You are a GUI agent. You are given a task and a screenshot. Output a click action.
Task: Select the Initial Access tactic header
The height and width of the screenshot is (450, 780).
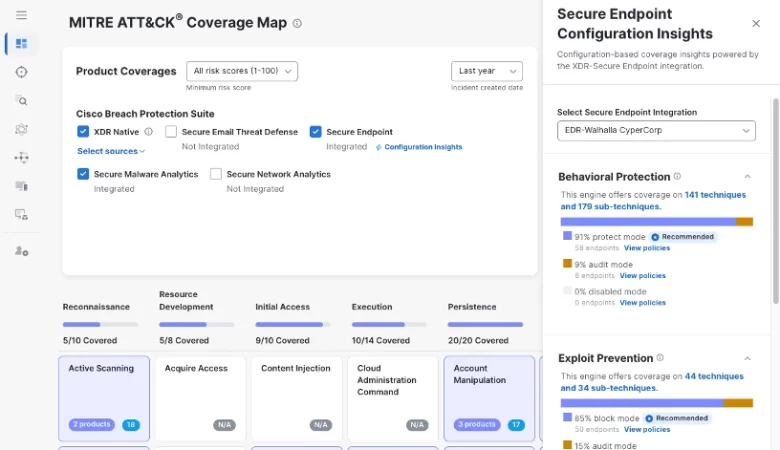[x=283, y=307]
